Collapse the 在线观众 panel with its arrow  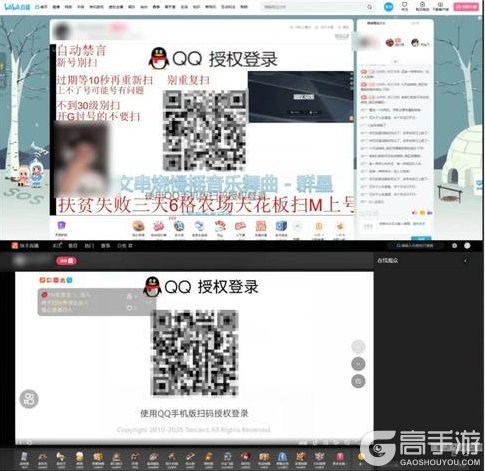point(465,260)
